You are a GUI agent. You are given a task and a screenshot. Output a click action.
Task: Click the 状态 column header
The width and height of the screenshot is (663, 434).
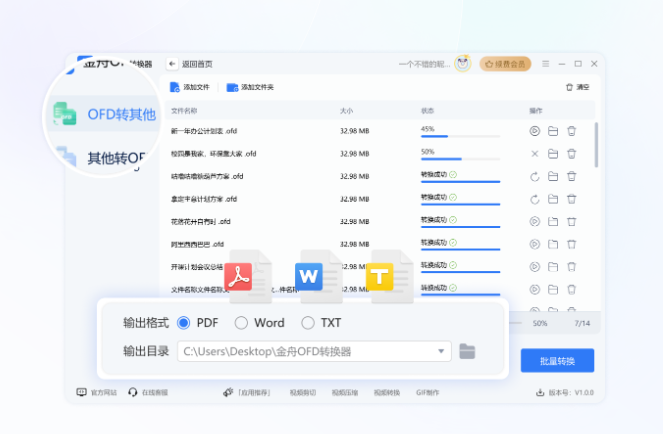click(427, 111)
